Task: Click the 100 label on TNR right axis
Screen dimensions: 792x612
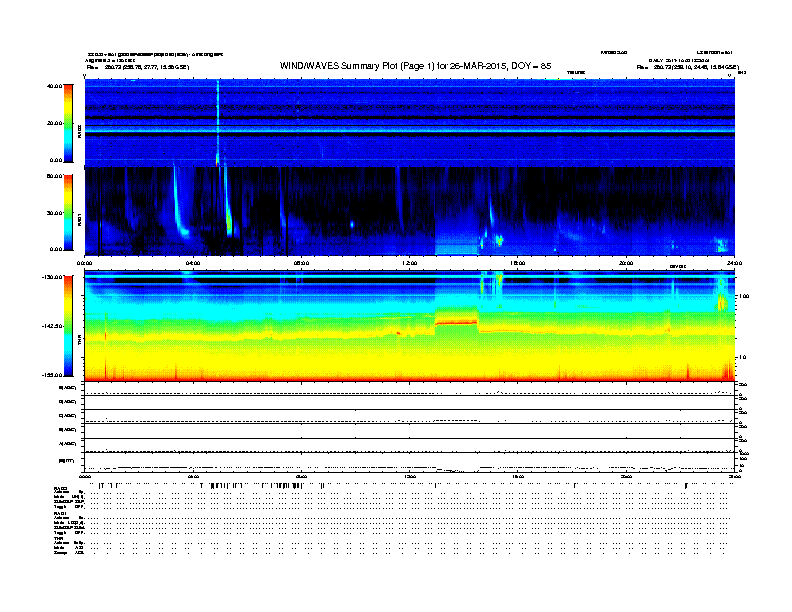Action: [x=744, y=296]
